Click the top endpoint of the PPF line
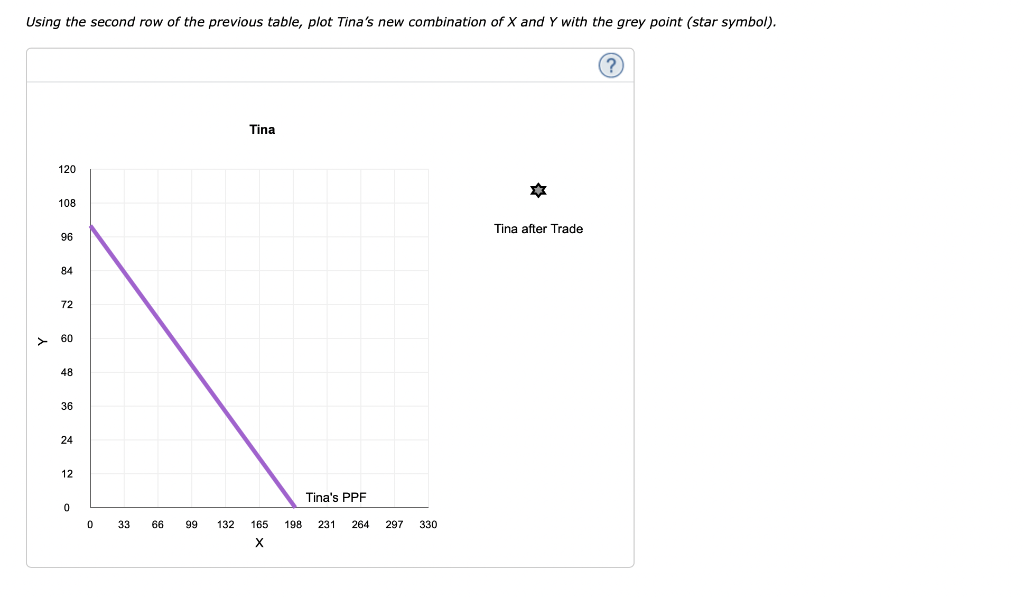1024x597 pixels. tap(91, 228)
